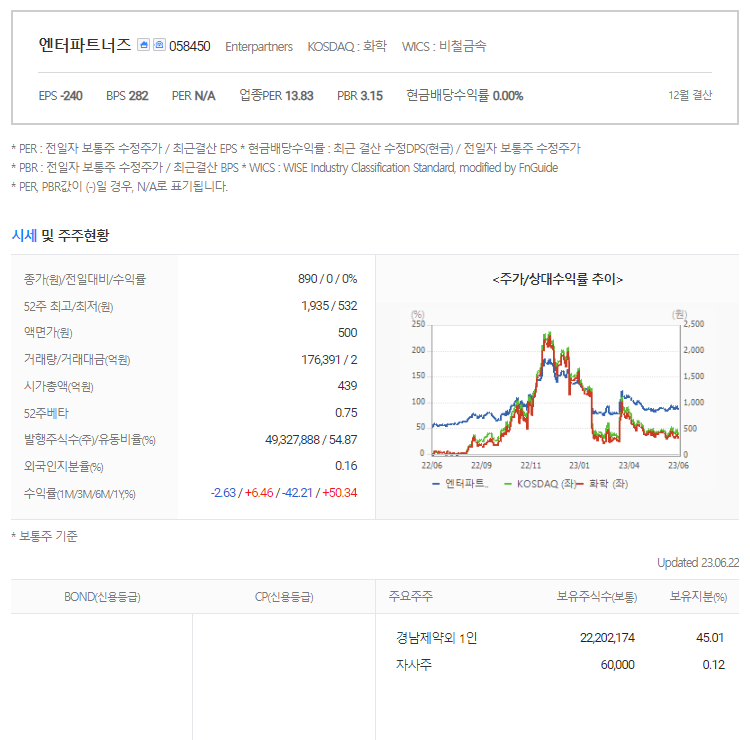Click the PER N/A value
This screenshot has width=750, height=740.
(x=193, y=96)
